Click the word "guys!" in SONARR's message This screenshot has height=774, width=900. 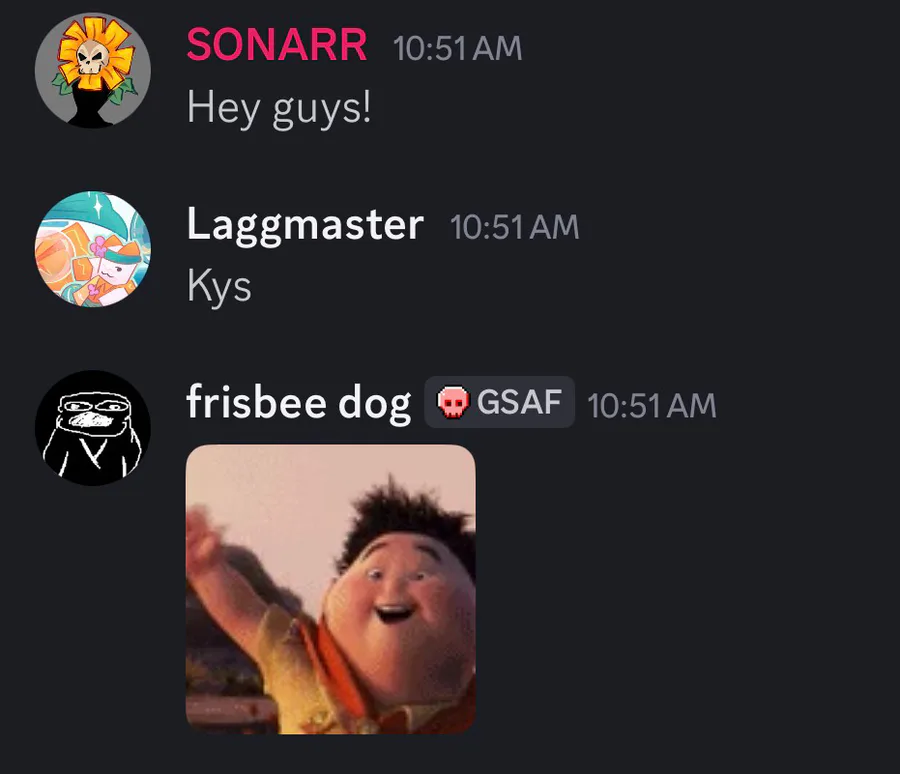tap(322, 110)
